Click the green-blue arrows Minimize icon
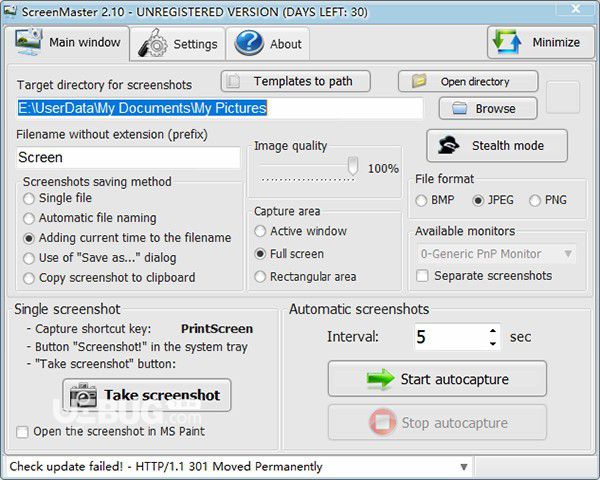This screenshot has width=600, height=480. pos(507,42)
